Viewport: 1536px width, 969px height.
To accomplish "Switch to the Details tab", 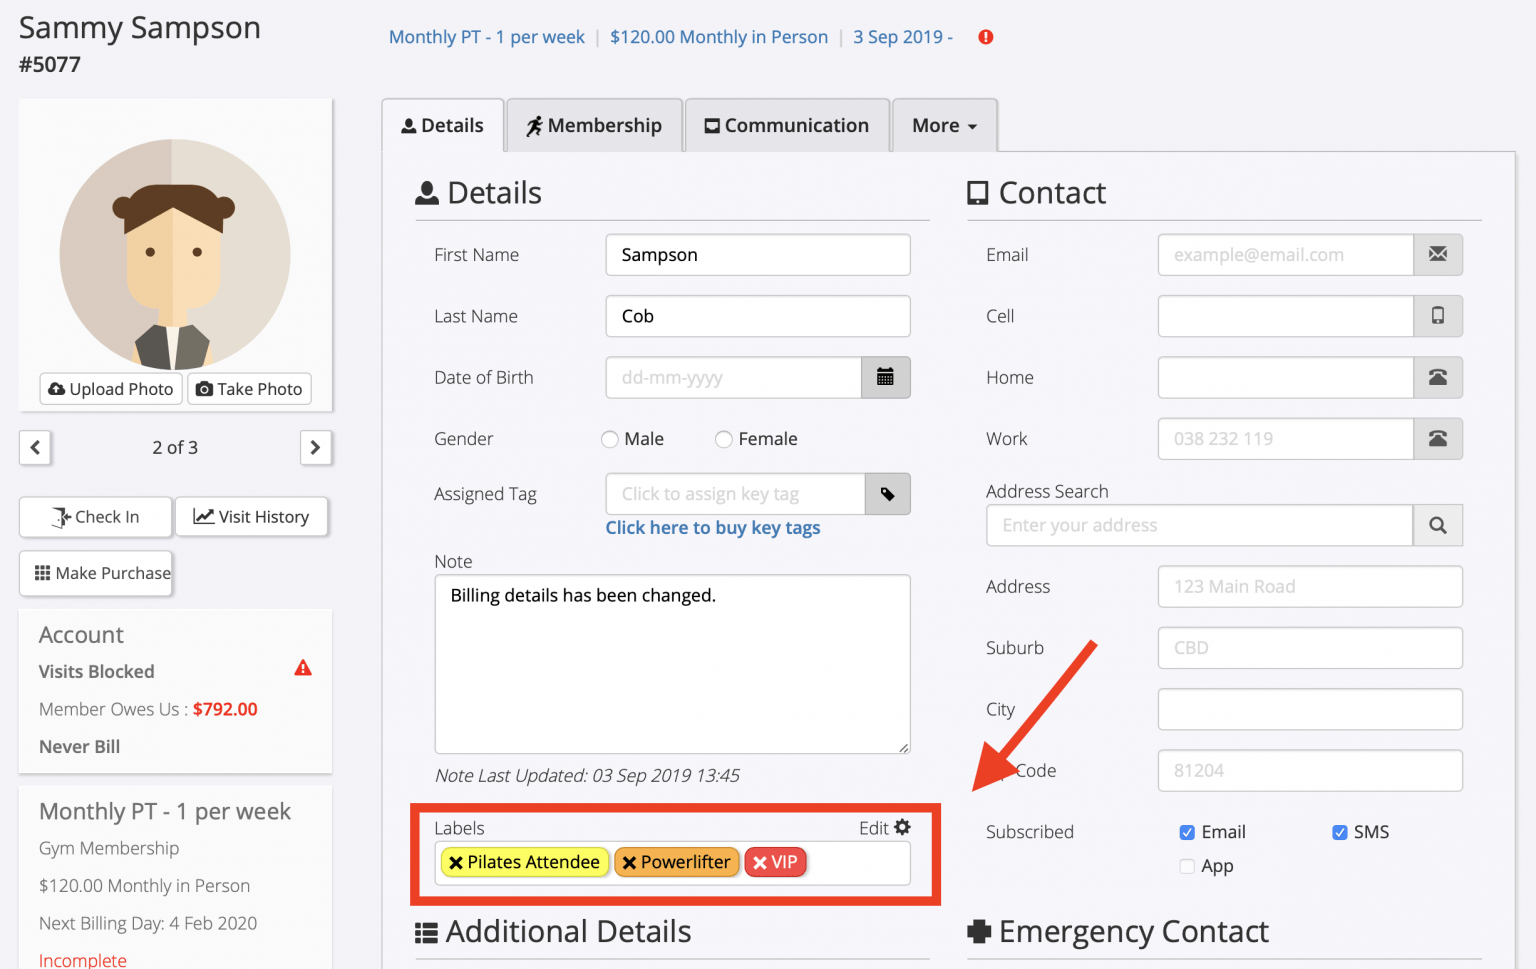I will click(443, 125).
